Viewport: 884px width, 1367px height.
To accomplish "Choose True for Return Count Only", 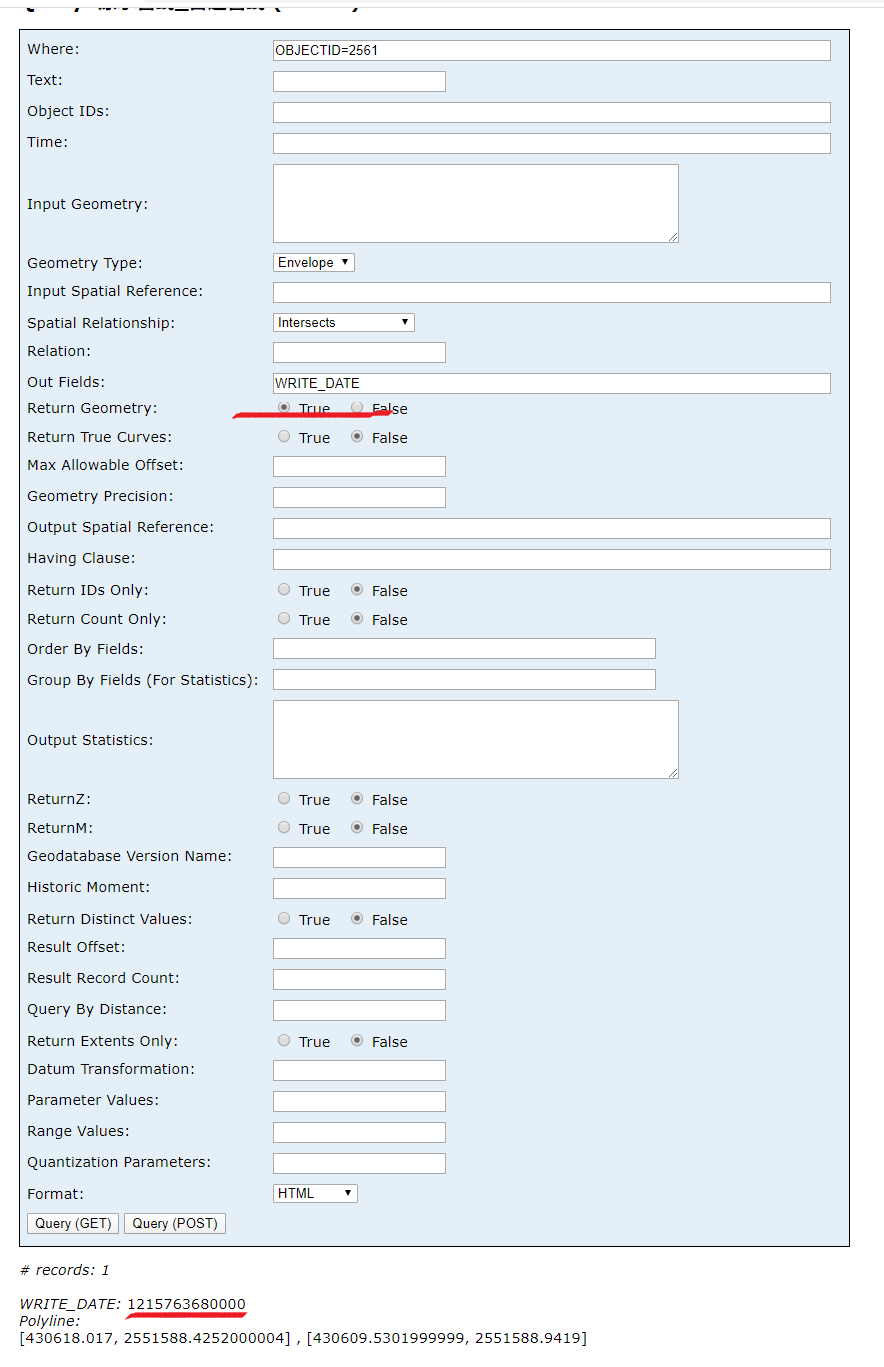I will pyautogui.click(x=284, y=618).
